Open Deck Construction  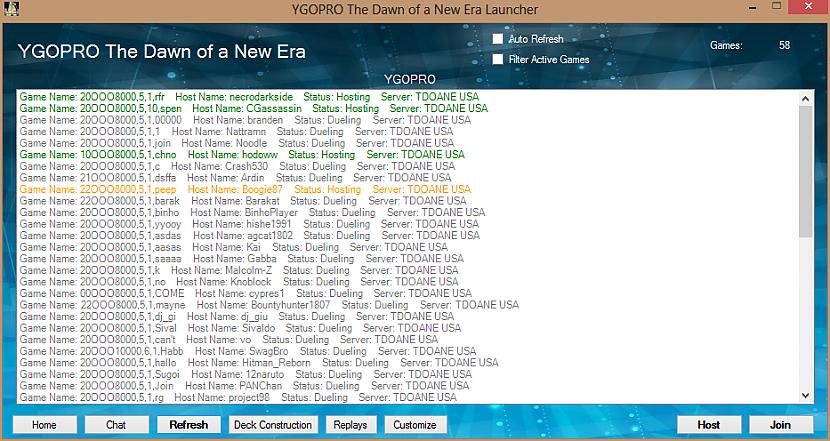273,425
